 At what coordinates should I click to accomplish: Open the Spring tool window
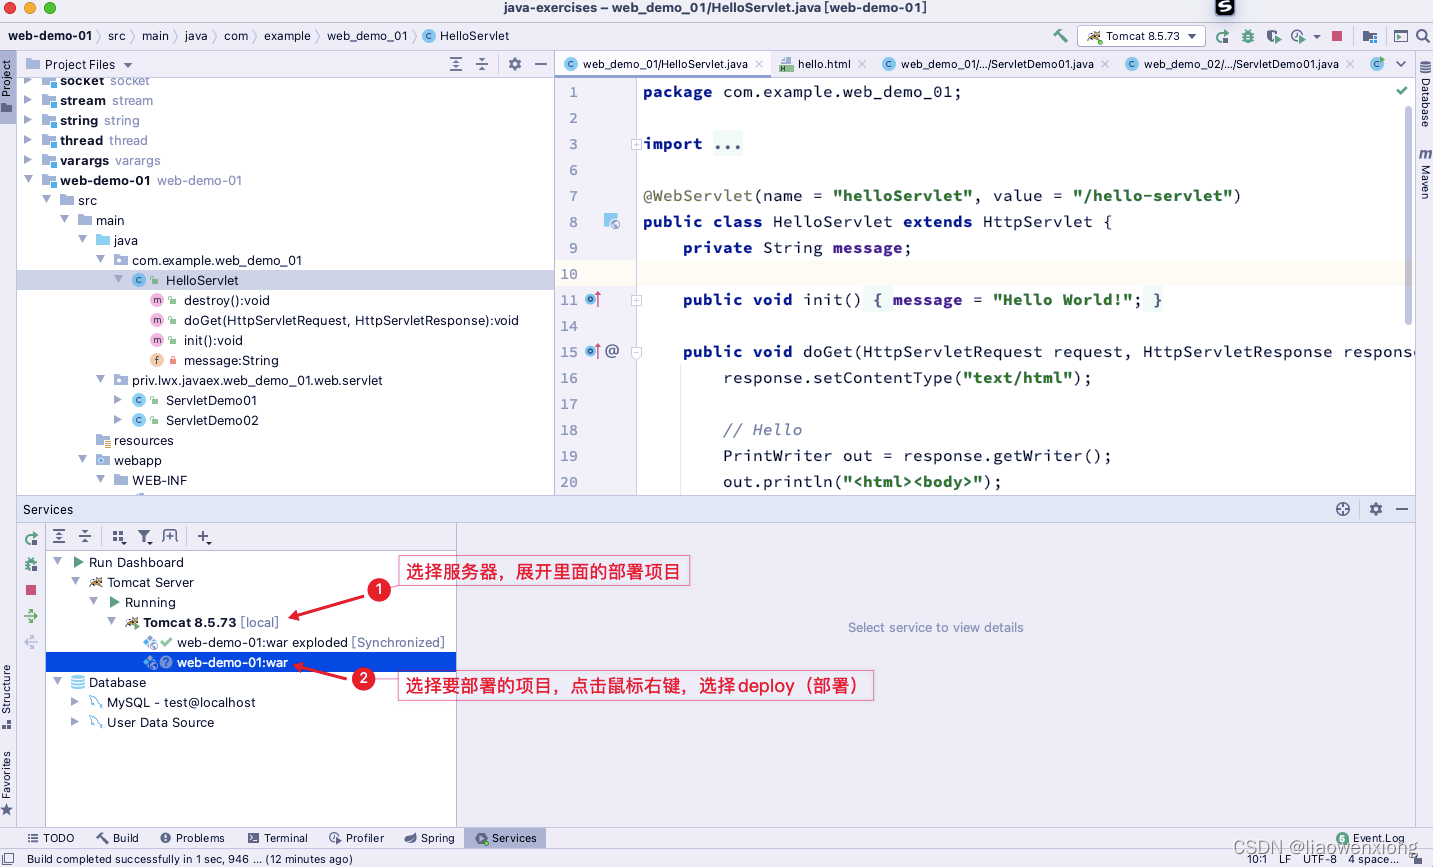pos(430,838)
